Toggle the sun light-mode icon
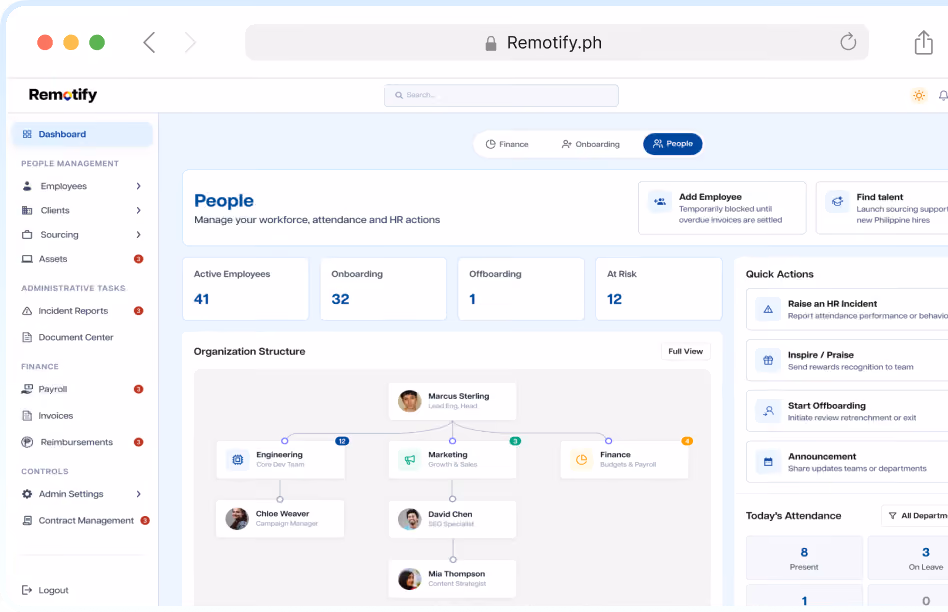948x612 pixels. point(919,95)
